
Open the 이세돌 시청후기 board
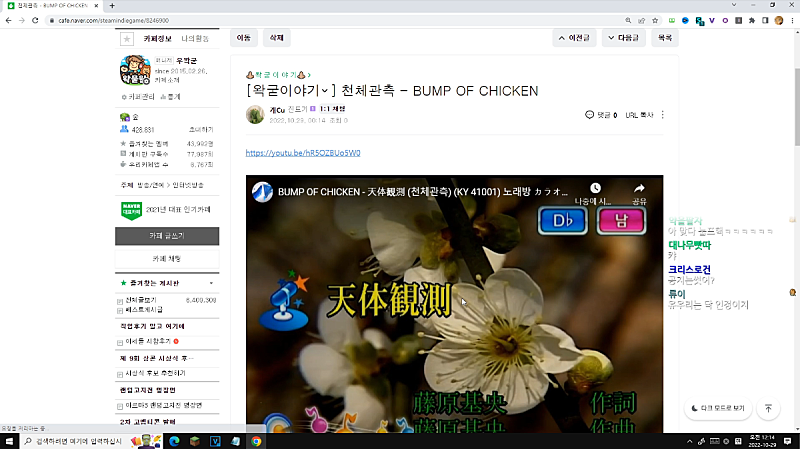tap(148, 341)
